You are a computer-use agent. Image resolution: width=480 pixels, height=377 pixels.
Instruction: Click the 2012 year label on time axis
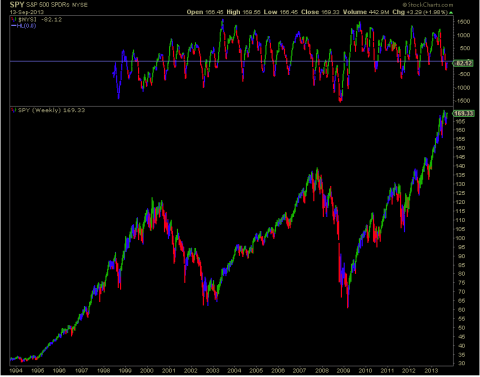click(409, 371)
